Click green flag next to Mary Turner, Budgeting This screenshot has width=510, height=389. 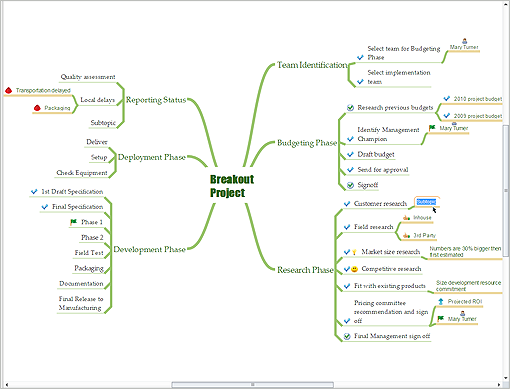pyautogui.click(x=432, y=128)
